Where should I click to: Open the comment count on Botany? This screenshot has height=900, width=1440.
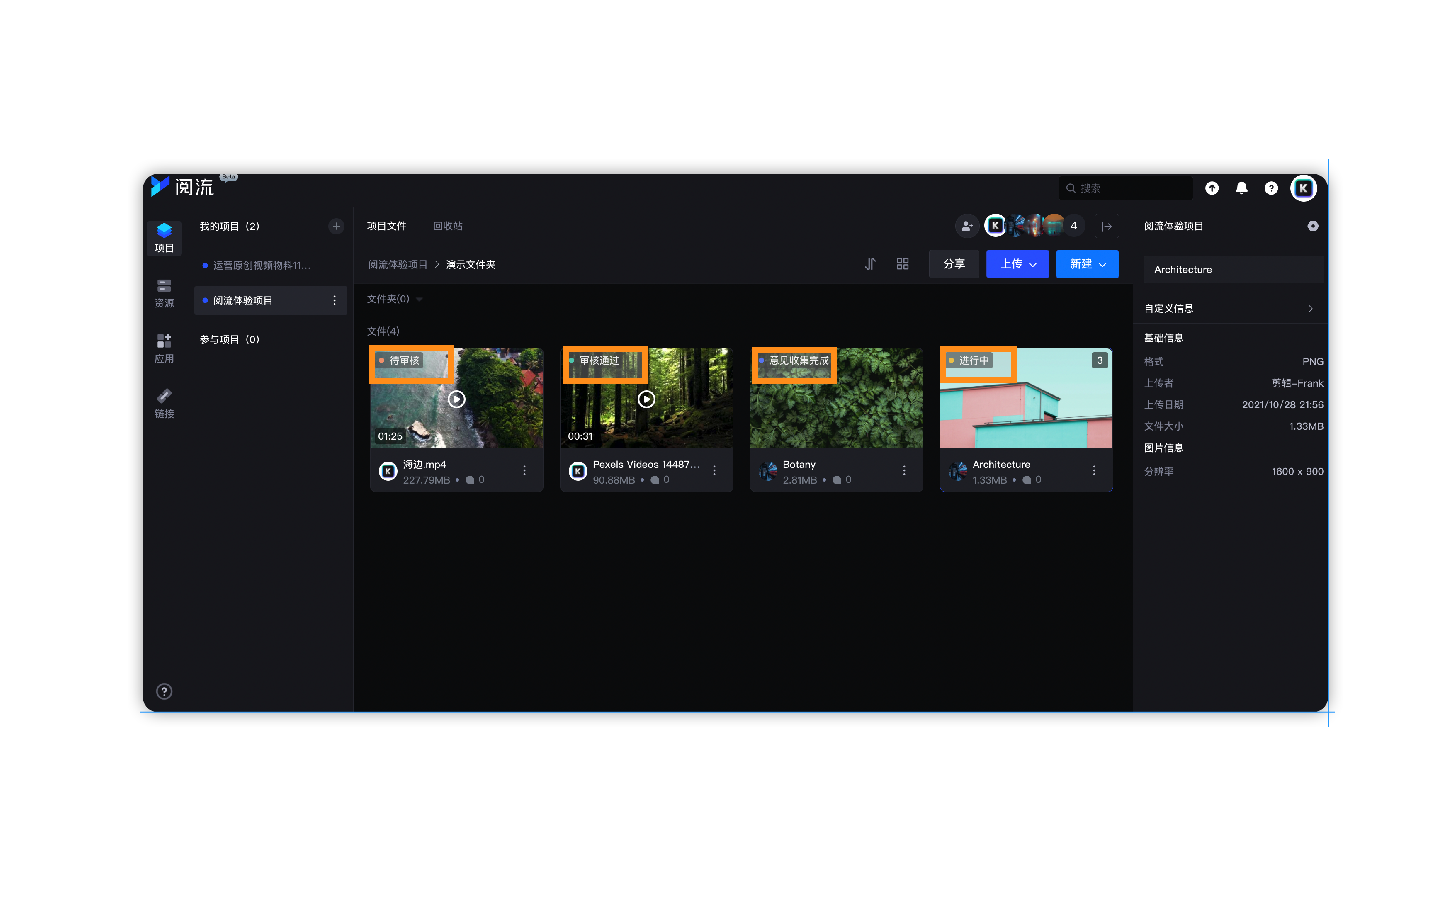[842, 480]
